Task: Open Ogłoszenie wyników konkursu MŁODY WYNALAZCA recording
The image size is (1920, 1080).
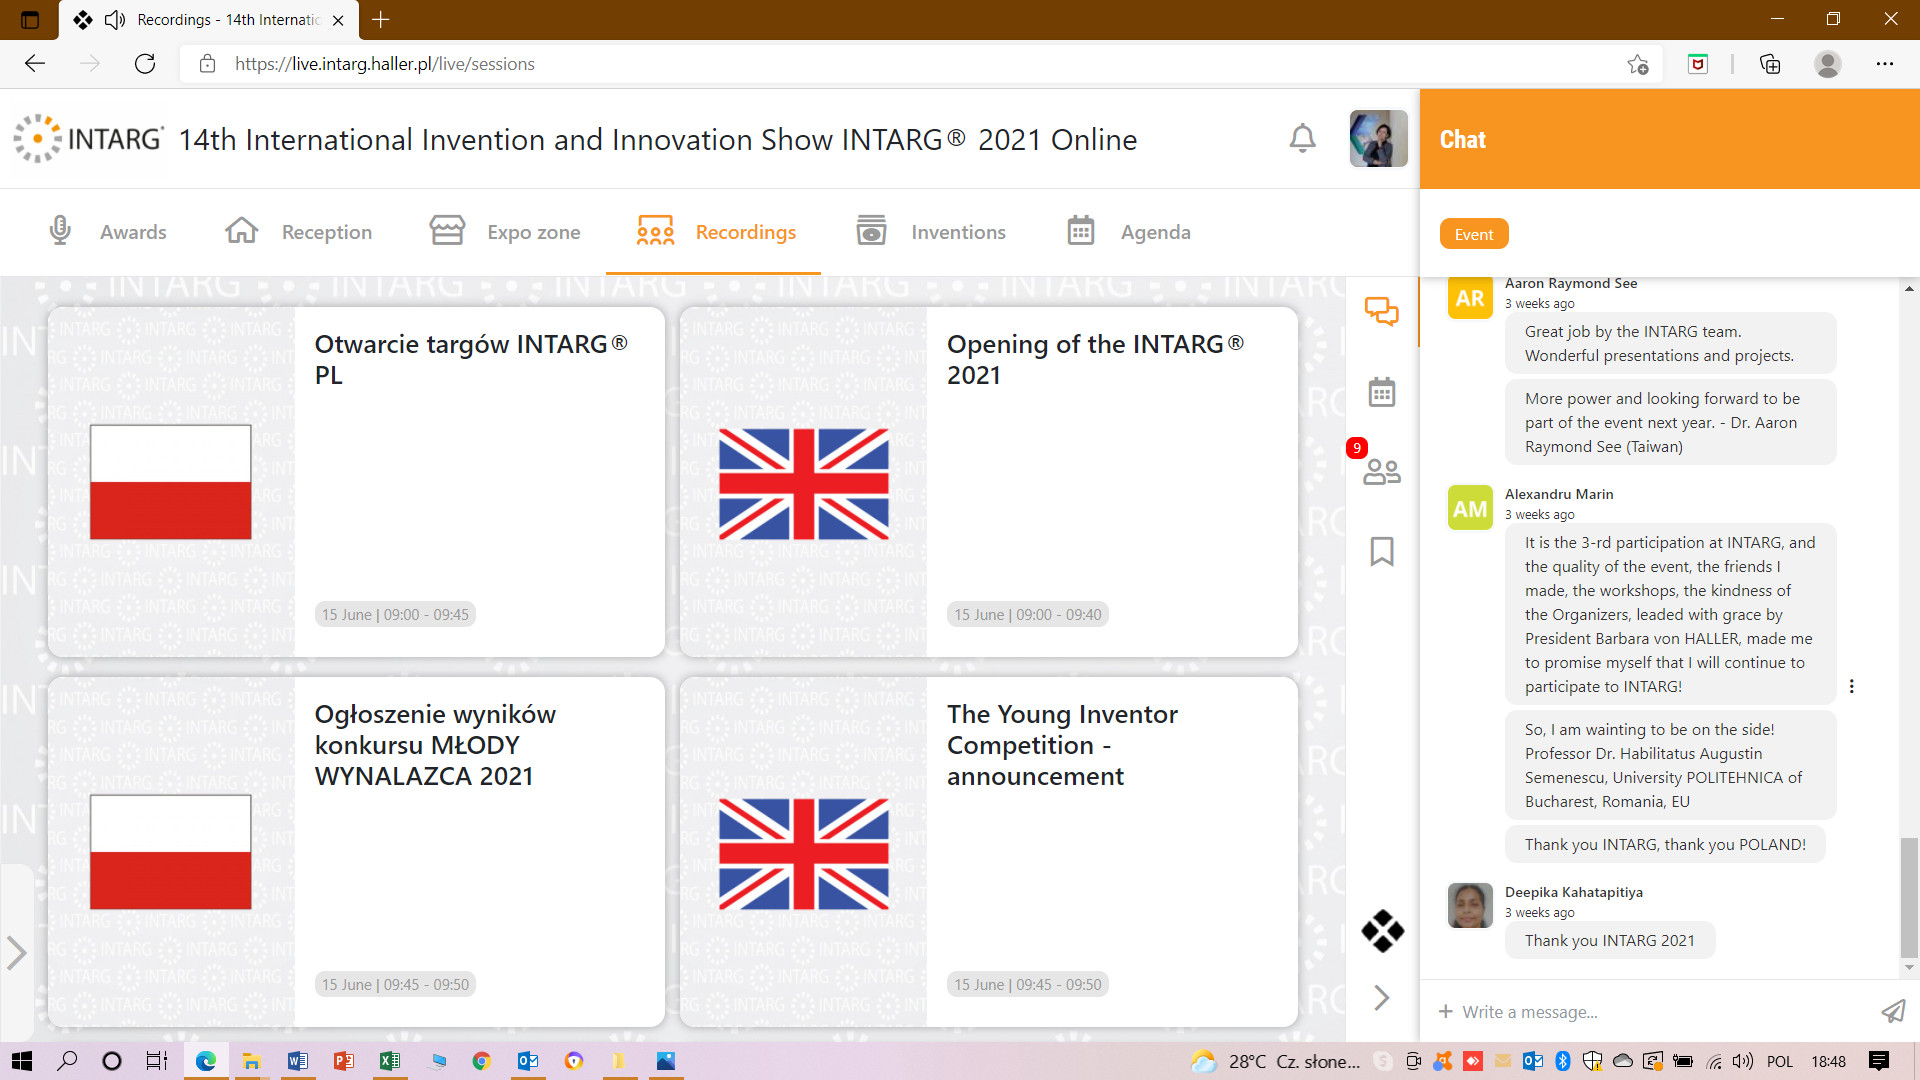Action: (356, 852)
